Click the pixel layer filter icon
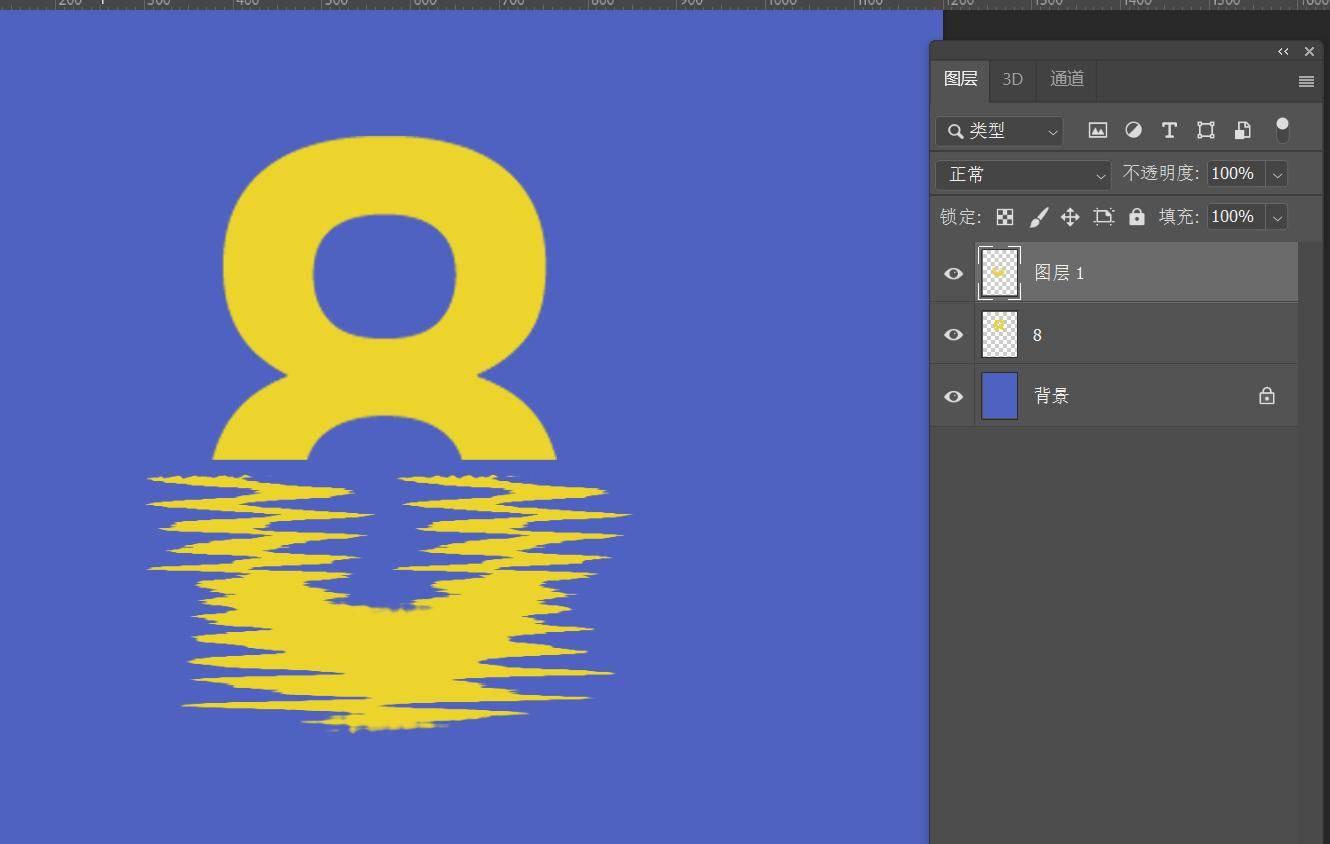The image size is (1330, 844). (x=1097, y=130)
